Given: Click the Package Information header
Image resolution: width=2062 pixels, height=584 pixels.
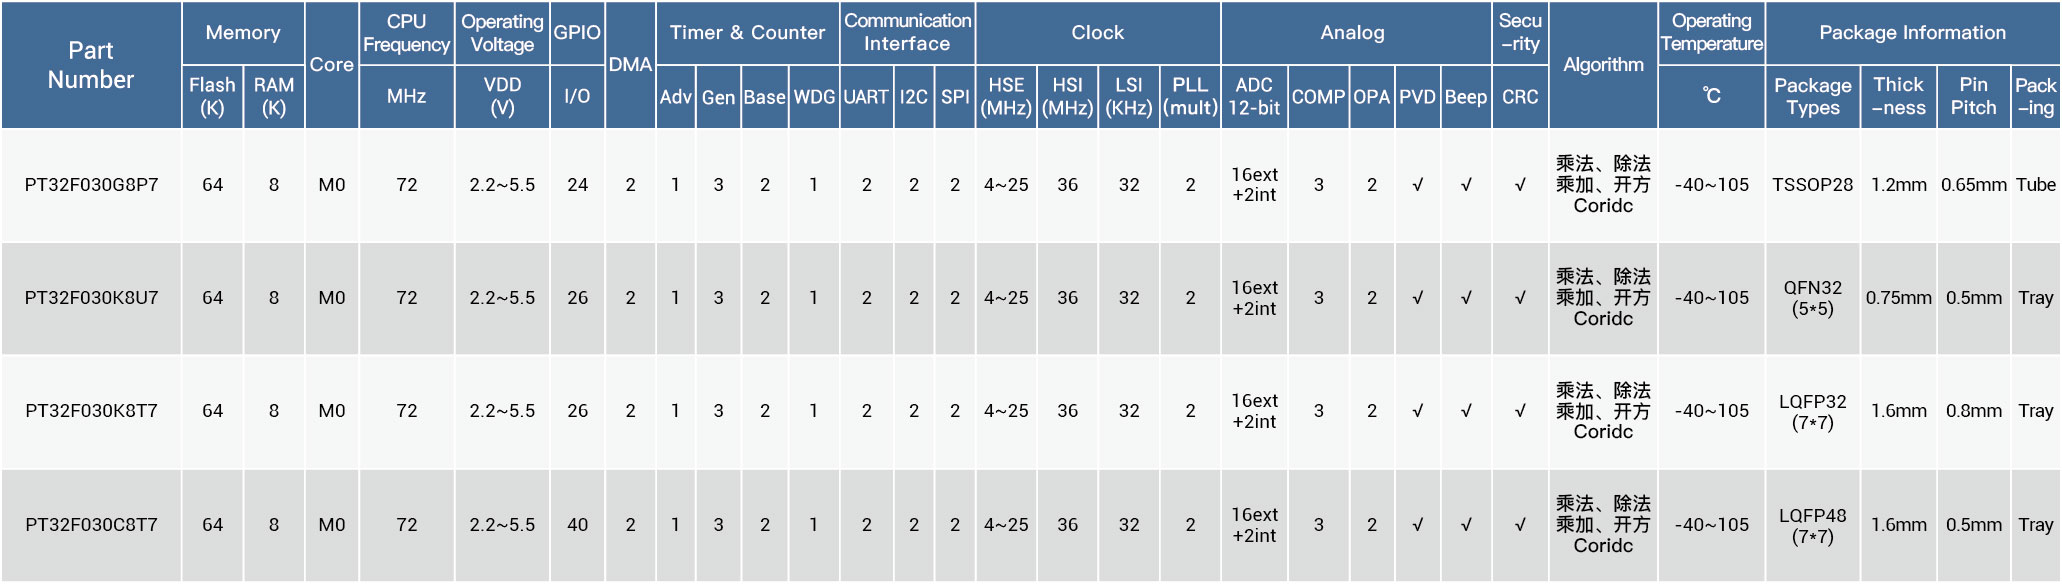Looking at the screenshot, I should 1912,33.
